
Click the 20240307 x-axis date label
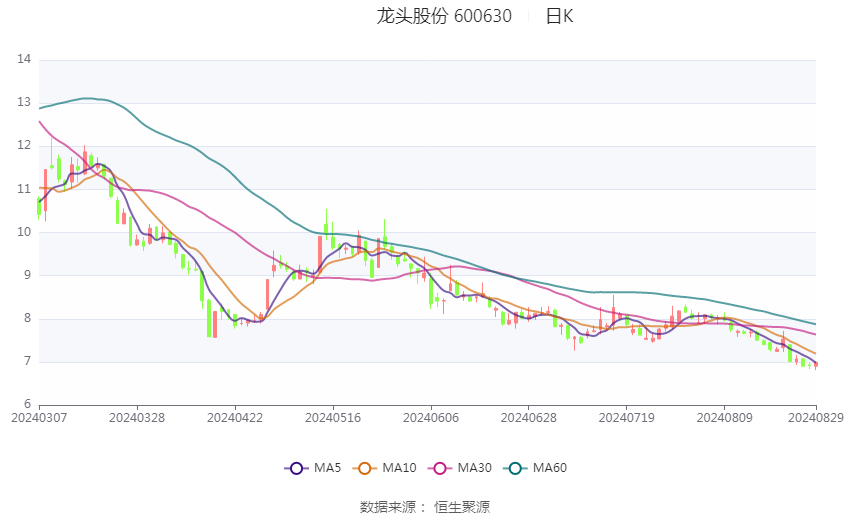coord(39,418)
